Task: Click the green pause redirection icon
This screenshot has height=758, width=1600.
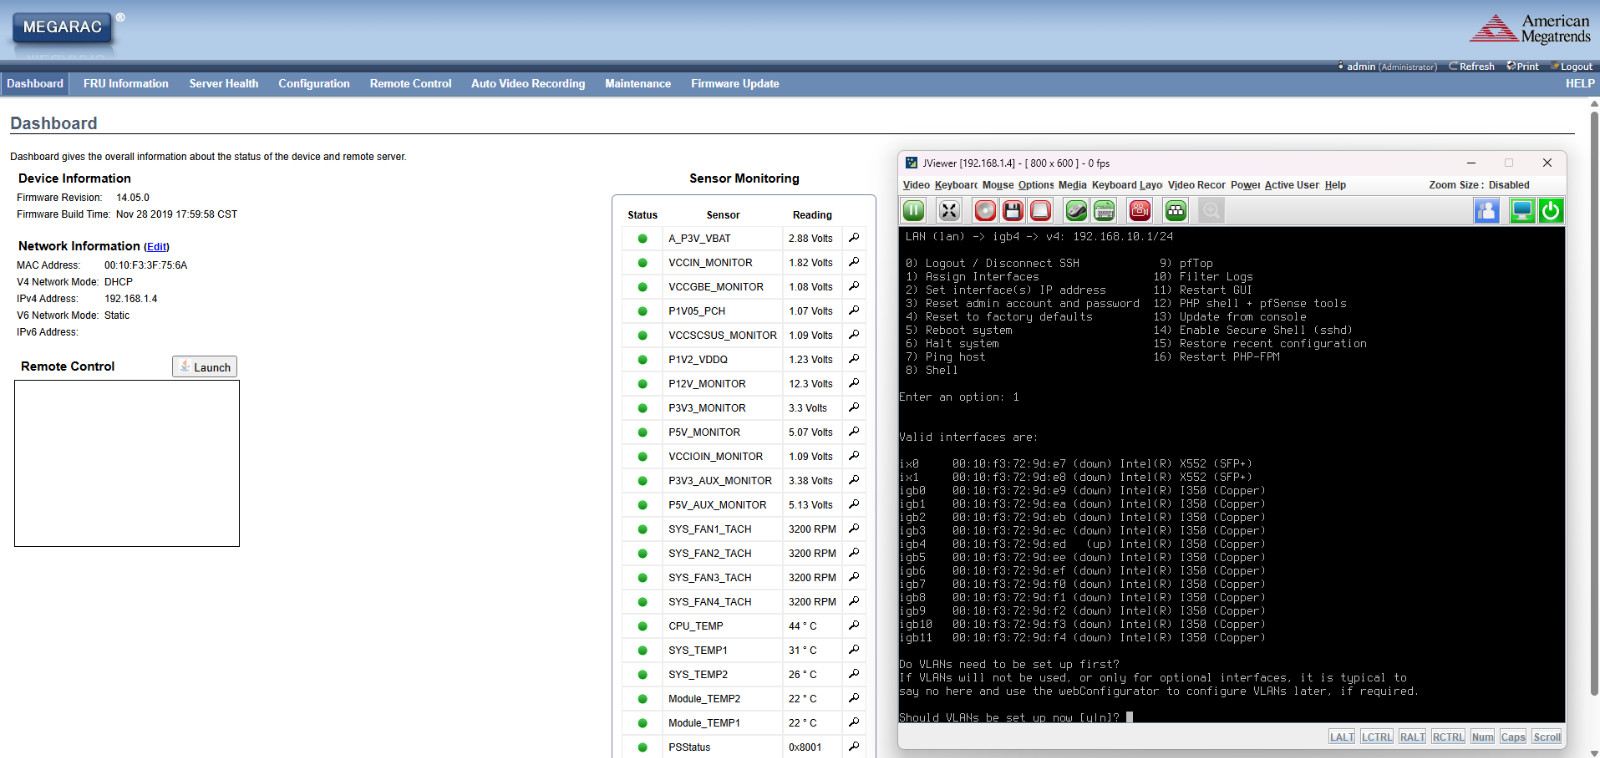Action: point(913,210)
